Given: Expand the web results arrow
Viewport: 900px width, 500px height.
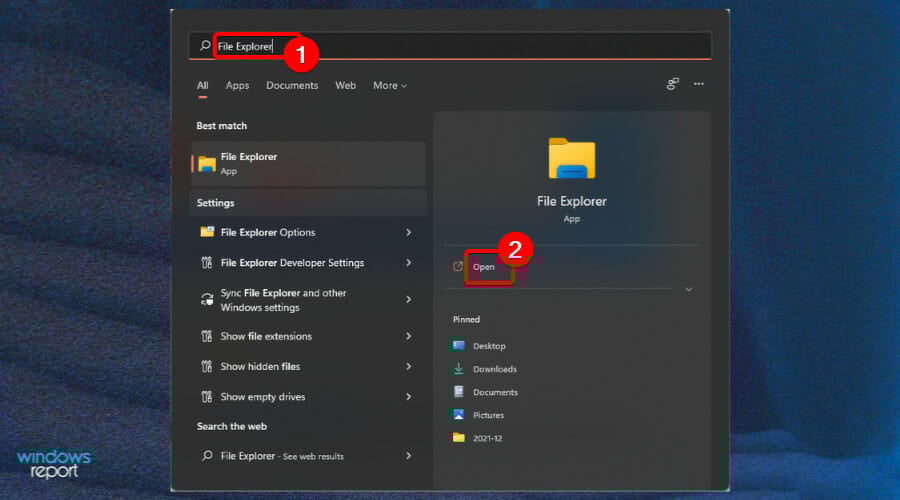Looking at the screenshot, I should point(409,456).
